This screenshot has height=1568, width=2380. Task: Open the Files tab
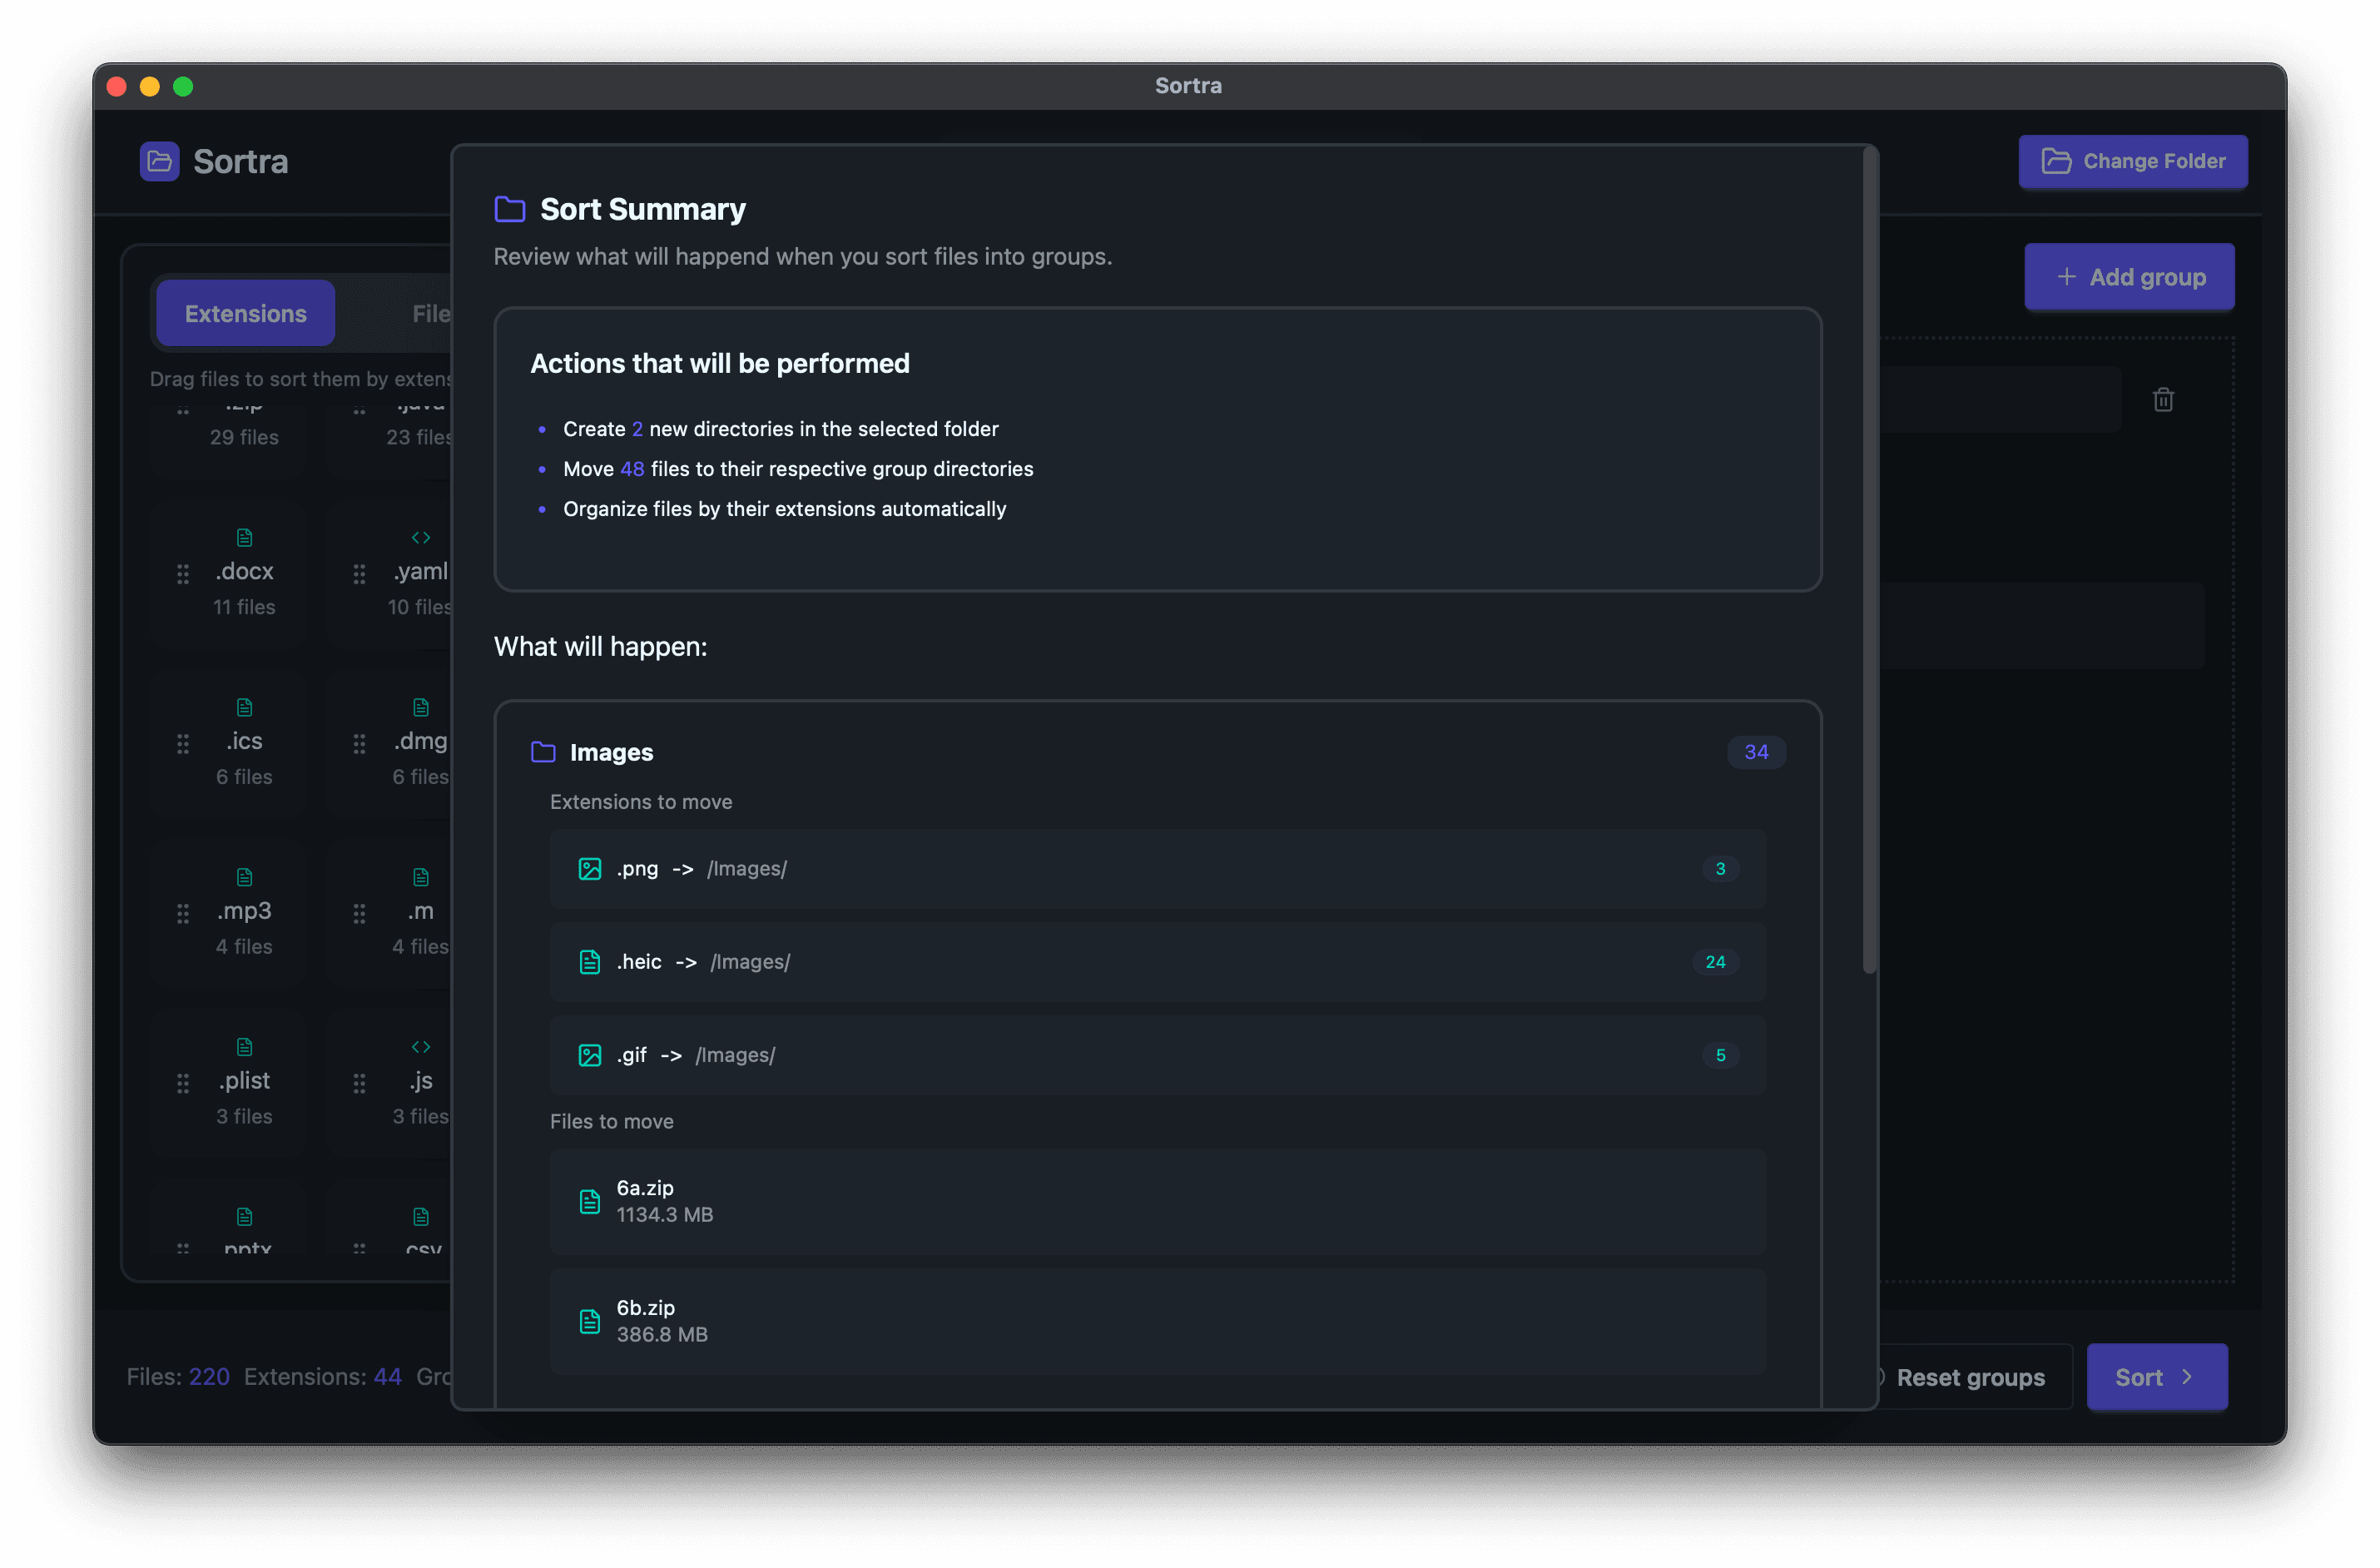(432, 313)
